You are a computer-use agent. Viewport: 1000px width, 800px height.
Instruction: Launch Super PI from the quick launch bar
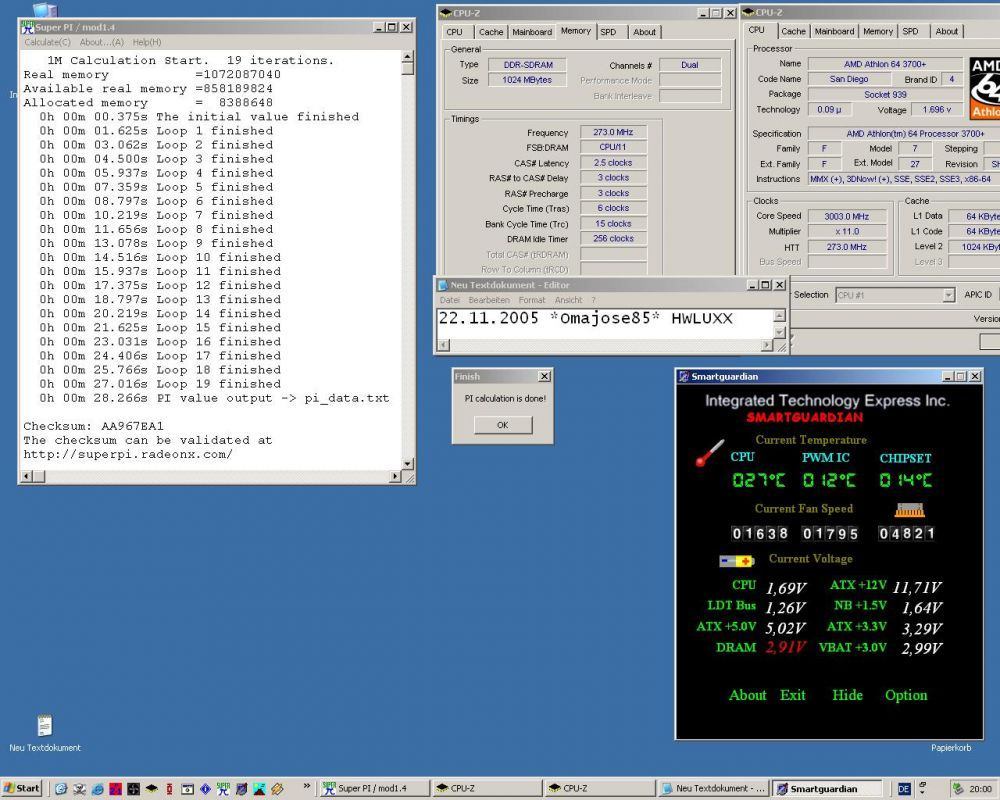click(x=223, y=789)
